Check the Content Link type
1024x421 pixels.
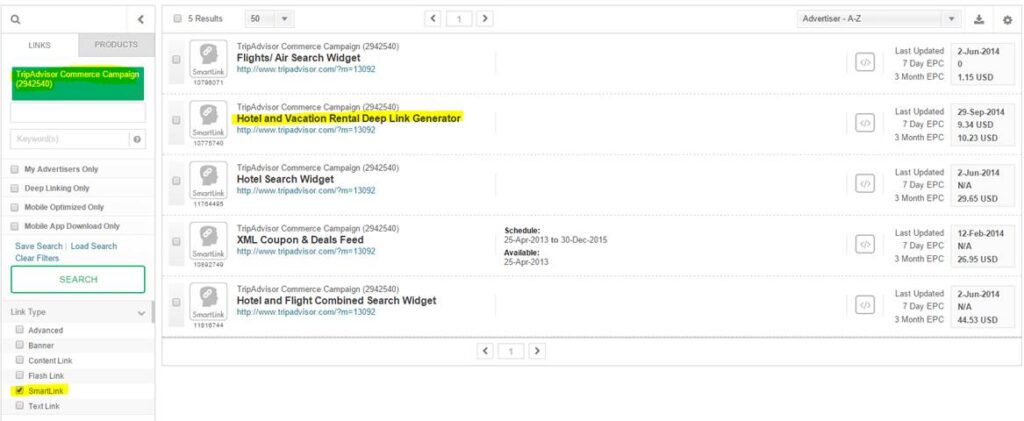click(20, 360)
